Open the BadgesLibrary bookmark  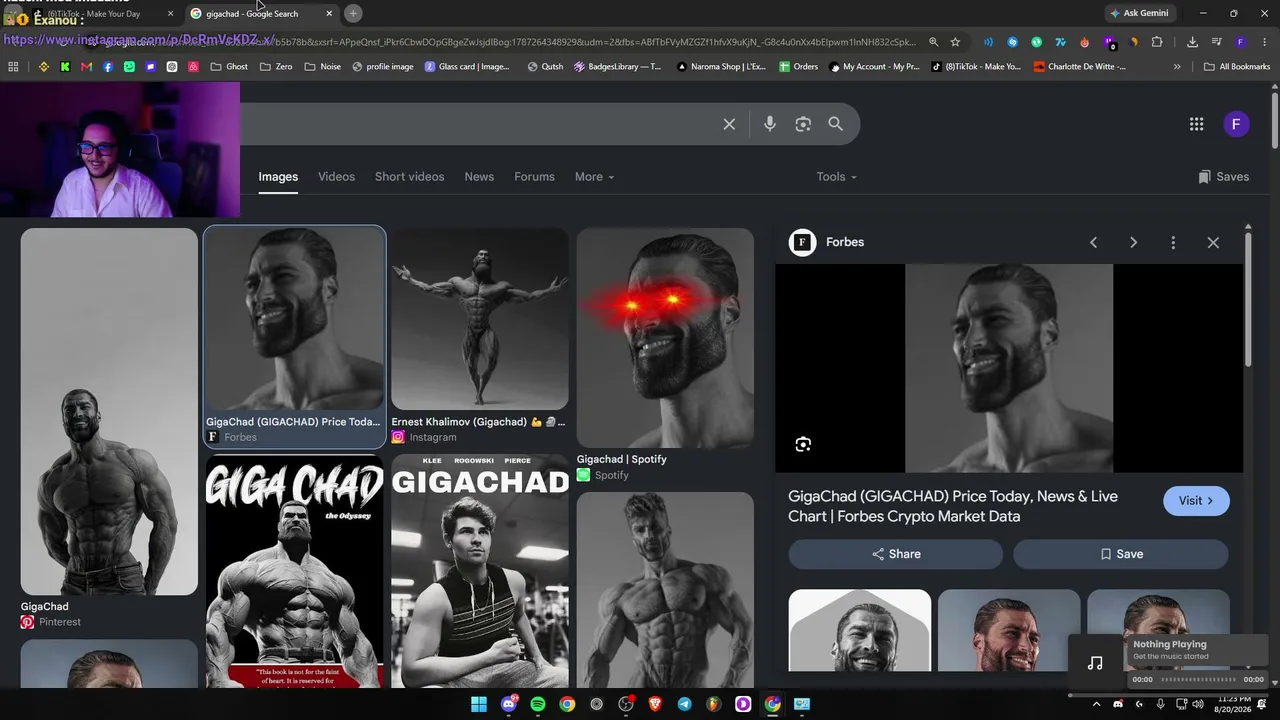point(618,67)
